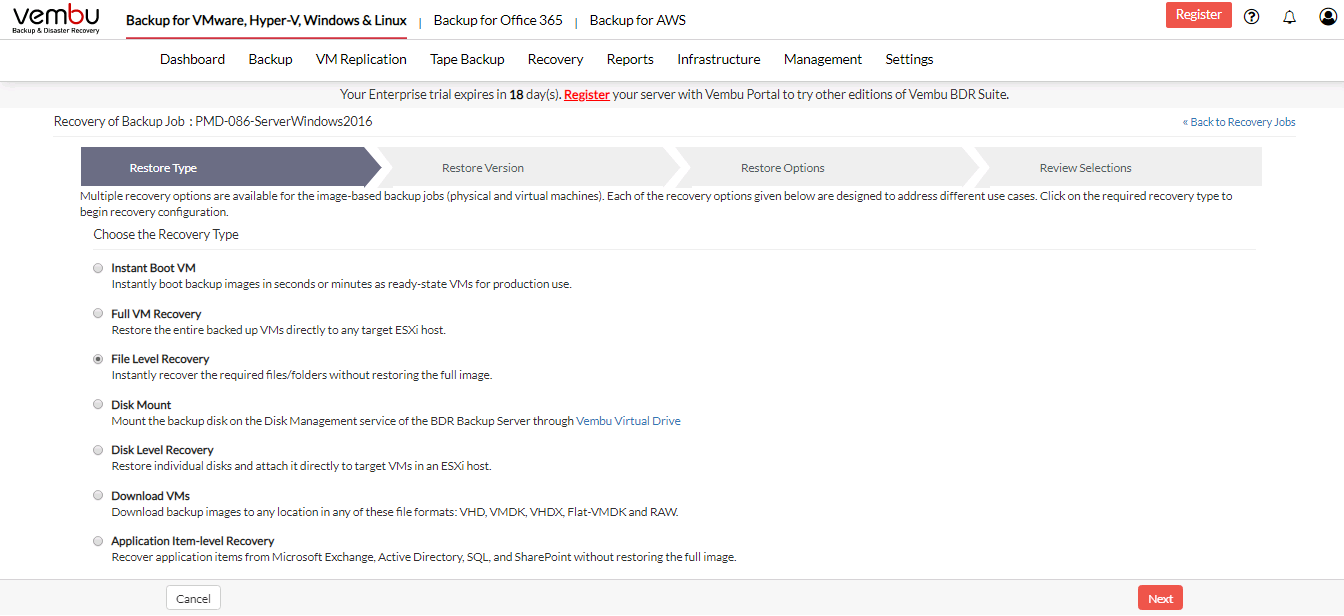Switch to Backup for AWS tab
This screenshot has height=616, width=1344.
click(x=638, y=20)
